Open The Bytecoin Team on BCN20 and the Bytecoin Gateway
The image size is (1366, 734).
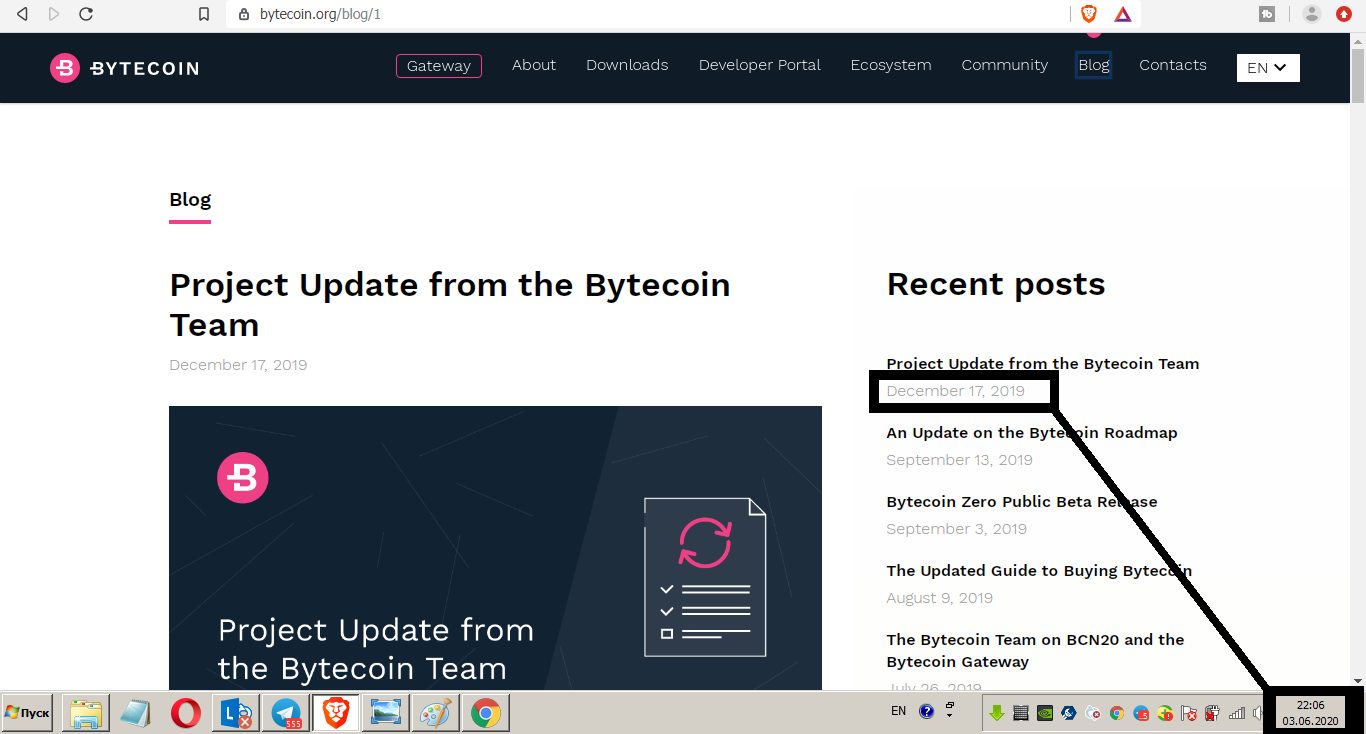click(x=1035, y=650)
